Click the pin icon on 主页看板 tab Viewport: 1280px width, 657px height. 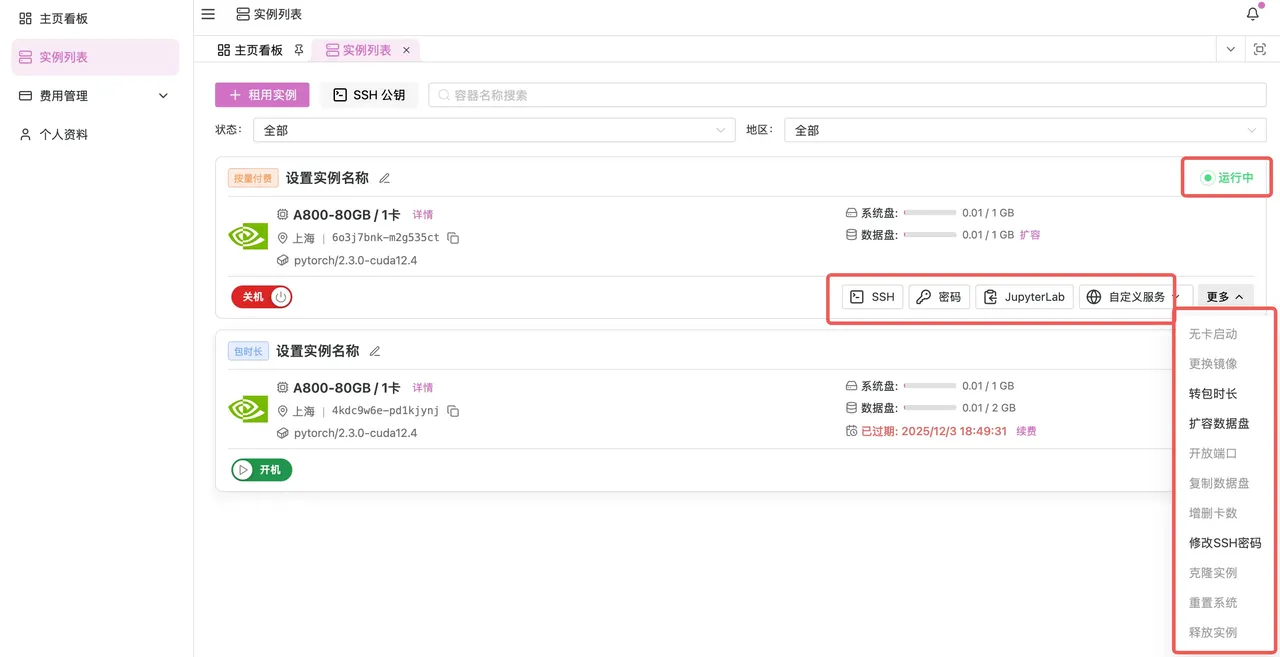click(x=298, y=50)
